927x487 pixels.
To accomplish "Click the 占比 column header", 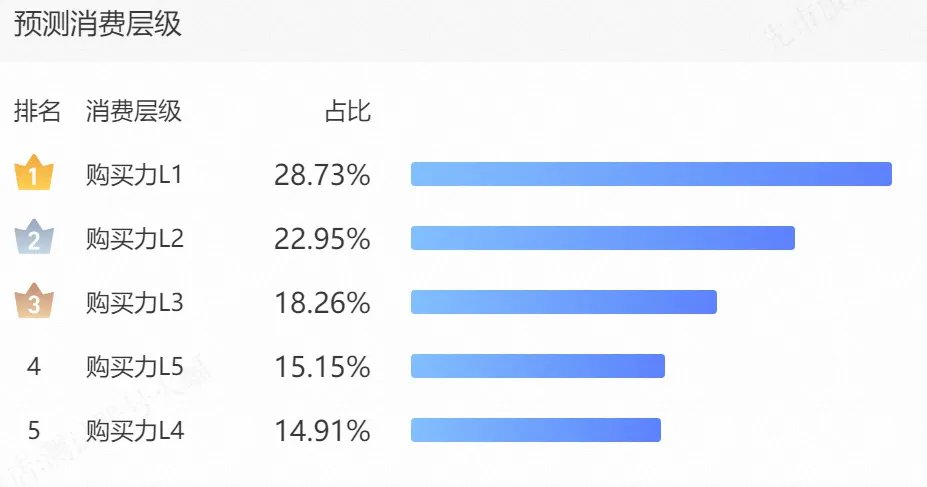I will pos(348,111).
